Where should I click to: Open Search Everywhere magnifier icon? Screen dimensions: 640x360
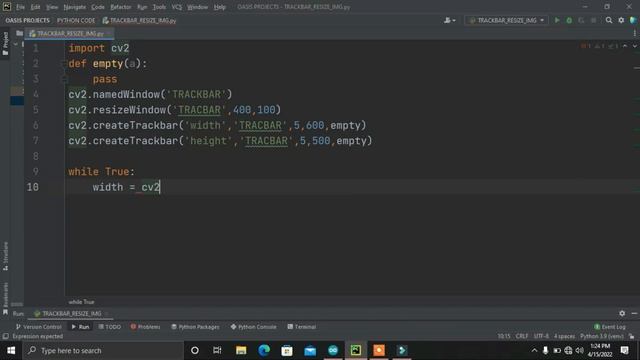tap(609, 20)
